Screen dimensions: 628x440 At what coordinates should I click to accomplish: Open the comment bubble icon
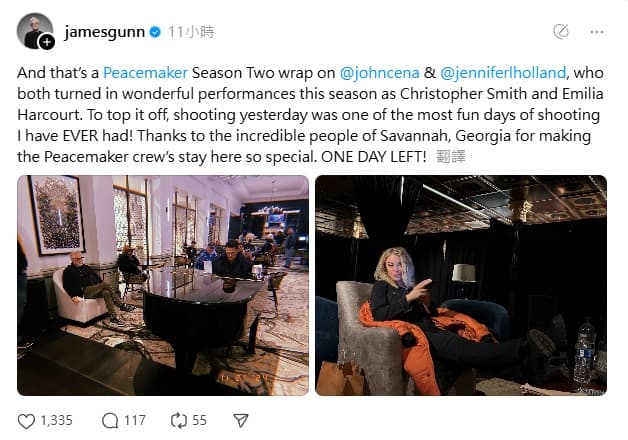point(110,421)
